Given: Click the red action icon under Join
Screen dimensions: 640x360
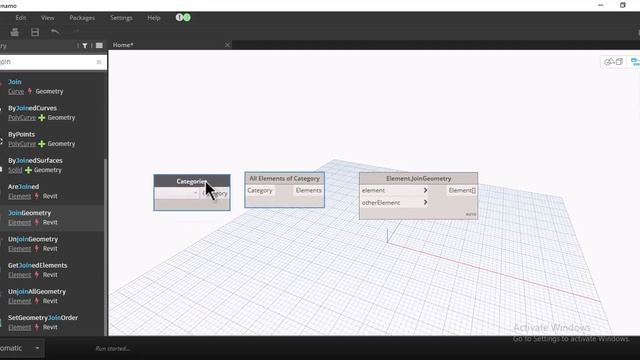Looking at the screenshot, I should [30, 91].
